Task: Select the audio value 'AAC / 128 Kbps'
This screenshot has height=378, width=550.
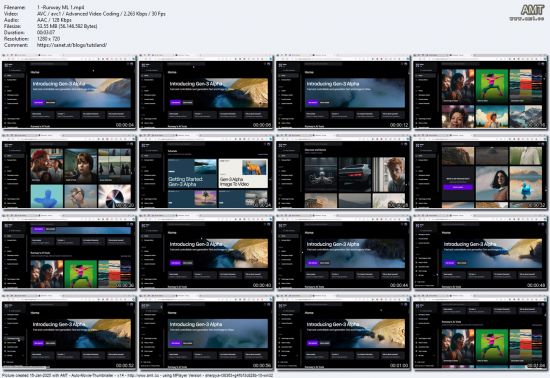Action: (54, 20)
